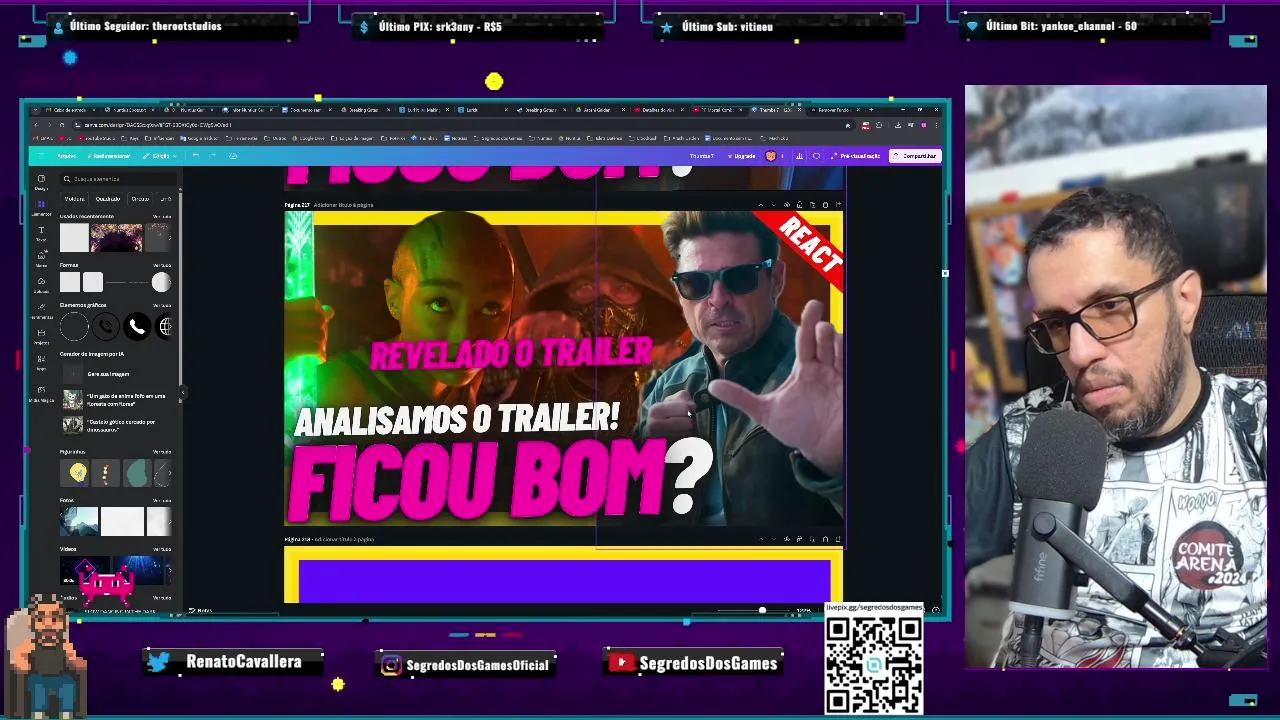The height and width of the screenshot is (720, 1280).
Task: Click the Canva undo arrow
Action: pyautogui.click(x=195, y=156)
